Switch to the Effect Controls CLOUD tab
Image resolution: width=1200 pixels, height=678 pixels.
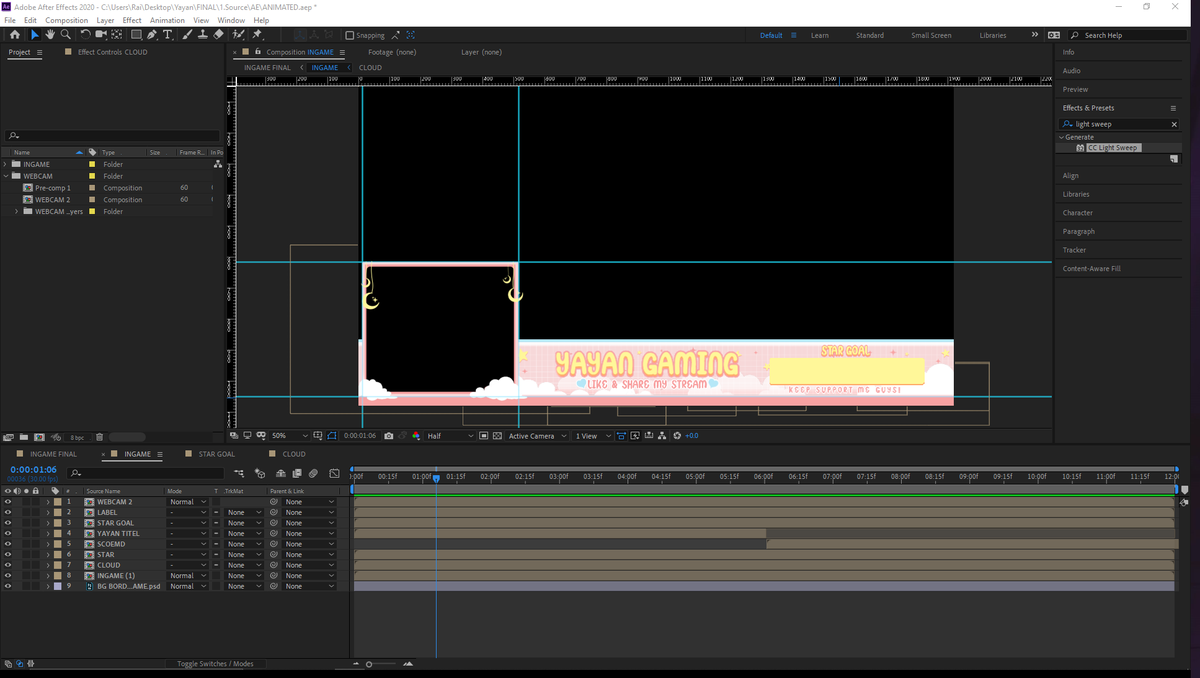coord(112,52)
